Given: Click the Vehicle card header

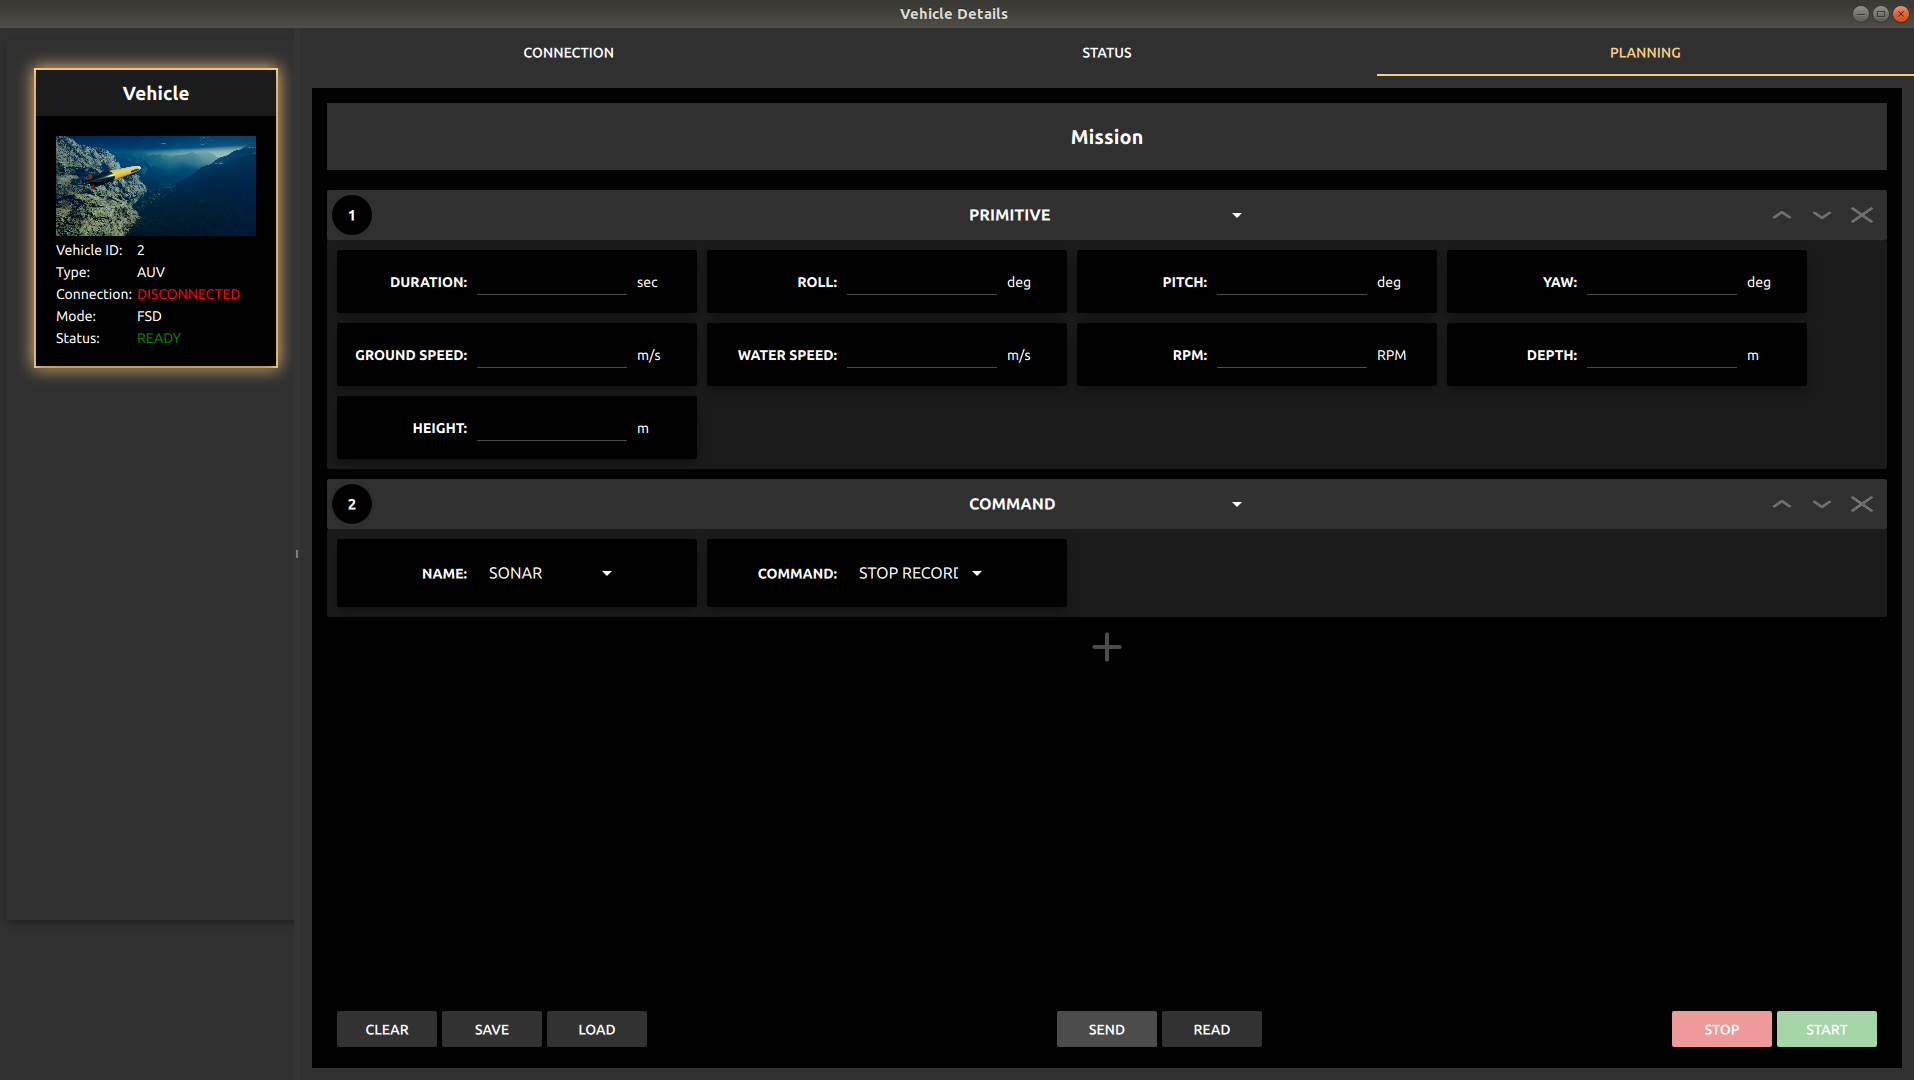Looking at the screenshot, I should coord(156,93).
